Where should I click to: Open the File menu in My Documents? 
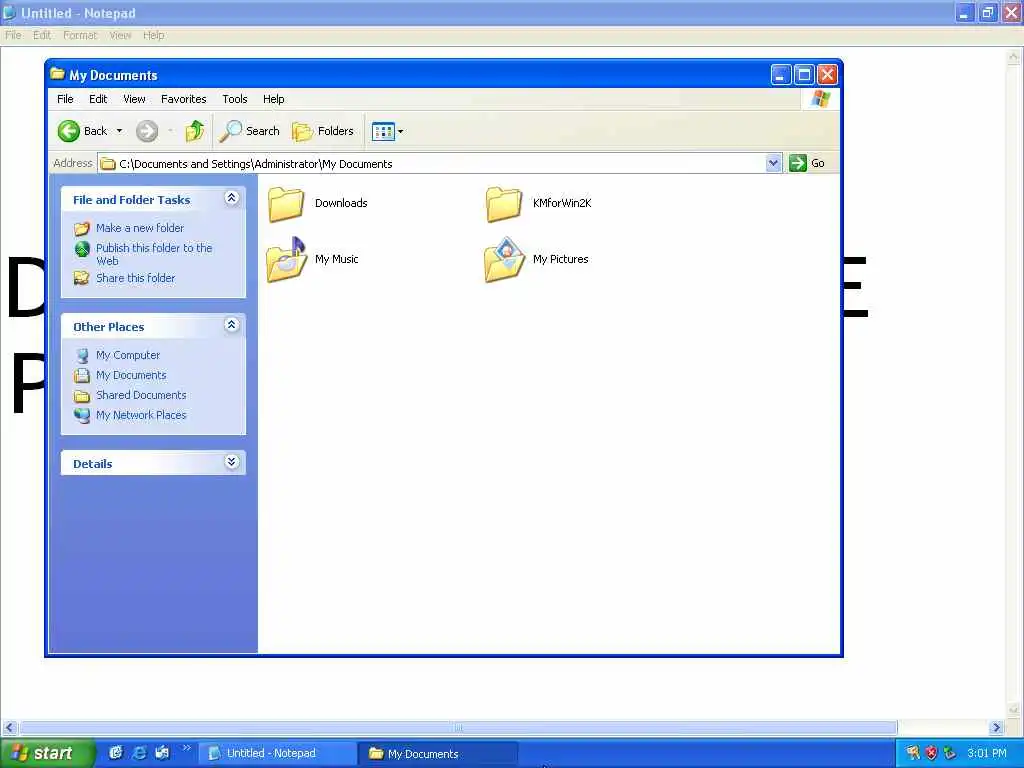coord(65,99)
